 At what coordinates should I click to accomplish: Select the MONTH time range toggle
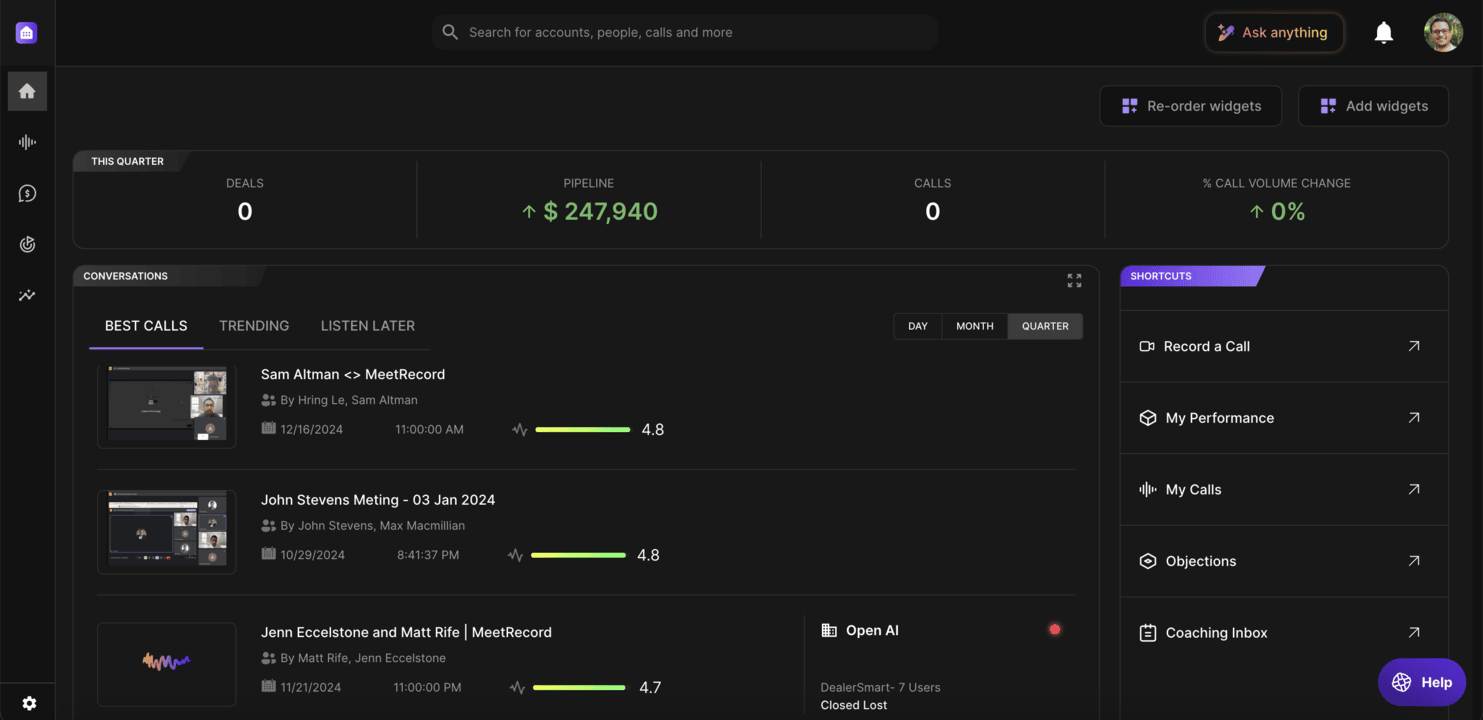click(x=974, y=326)
